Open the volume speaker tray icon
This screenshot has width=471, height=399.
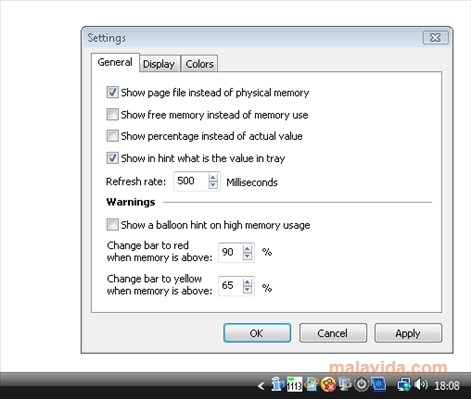421,384
